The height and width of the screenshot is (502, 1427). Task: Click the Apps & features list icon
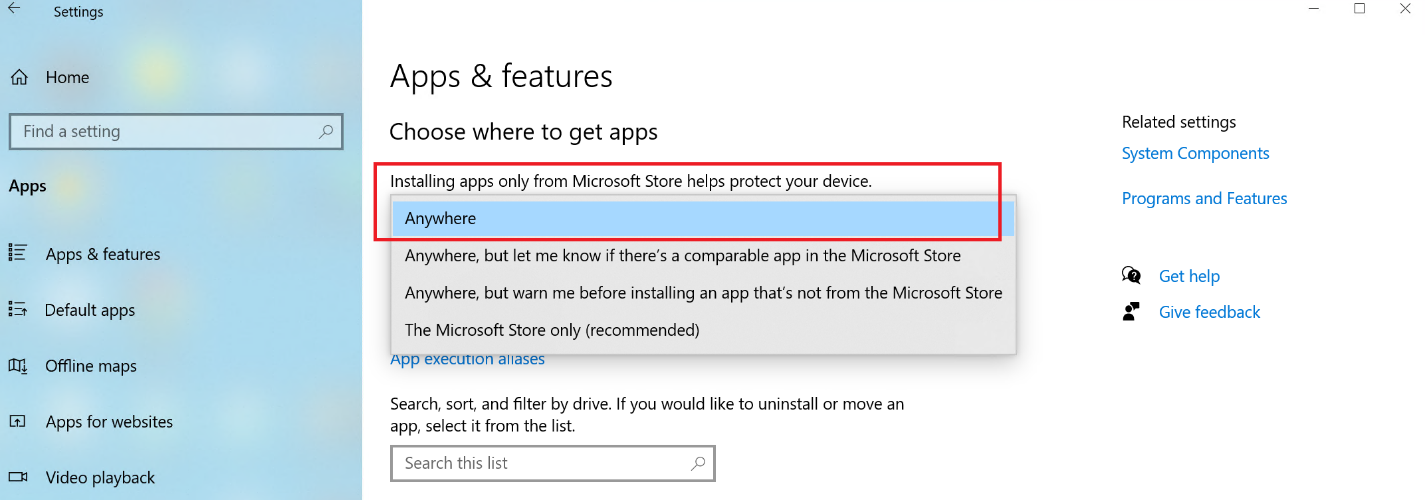(18, 253)
